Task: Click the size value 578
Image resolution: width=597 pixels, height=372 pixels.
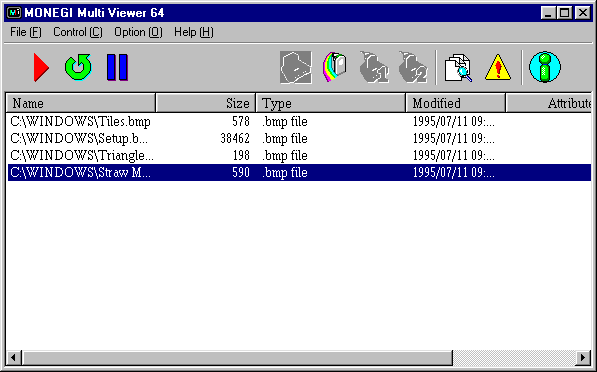Action: tap(241, 121)
